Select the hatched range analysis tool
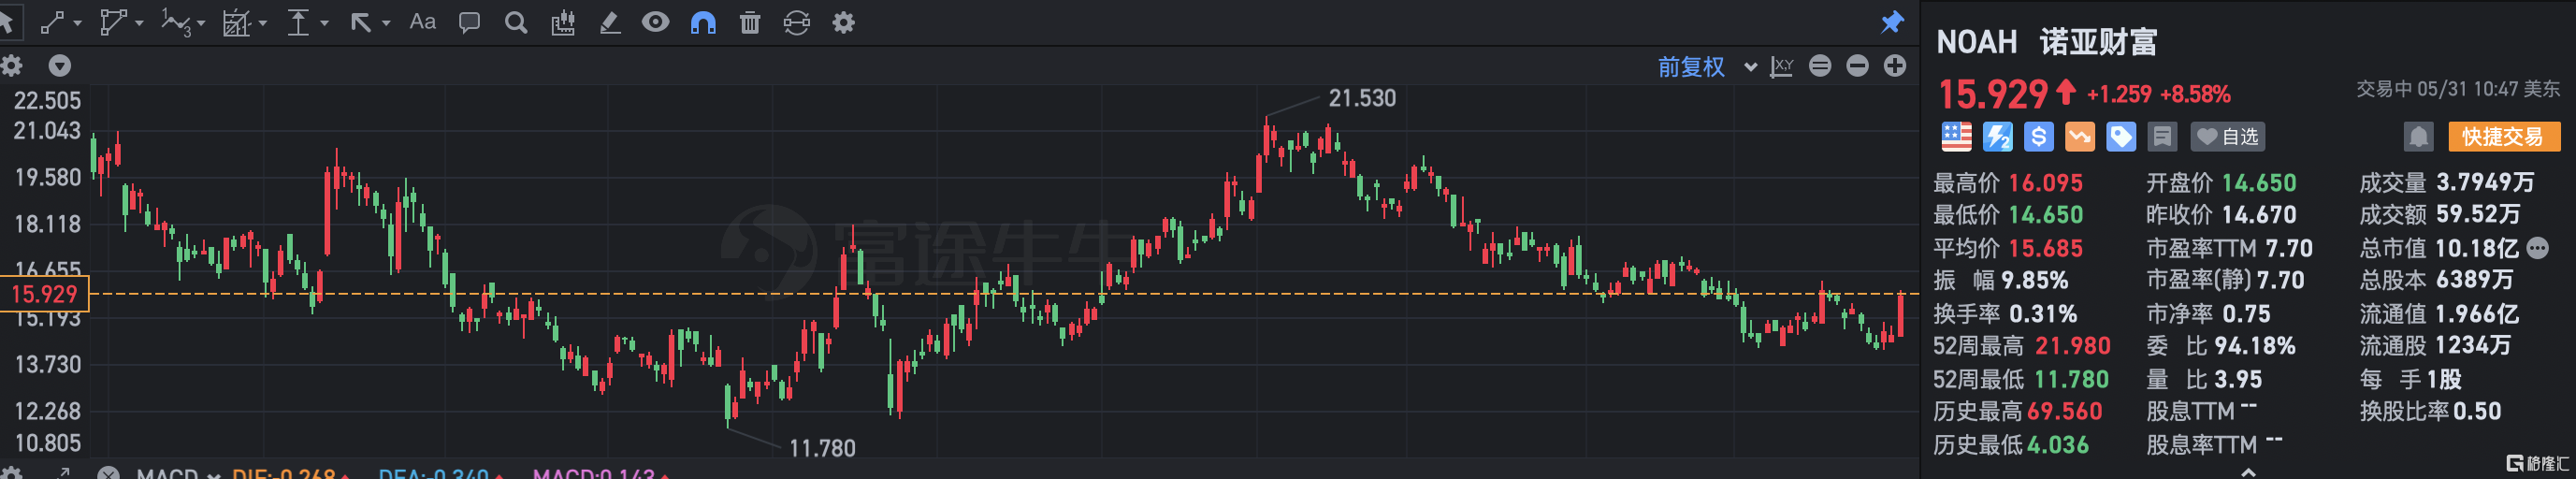This screenshot has height=479, width=2576. coord(237,22)
